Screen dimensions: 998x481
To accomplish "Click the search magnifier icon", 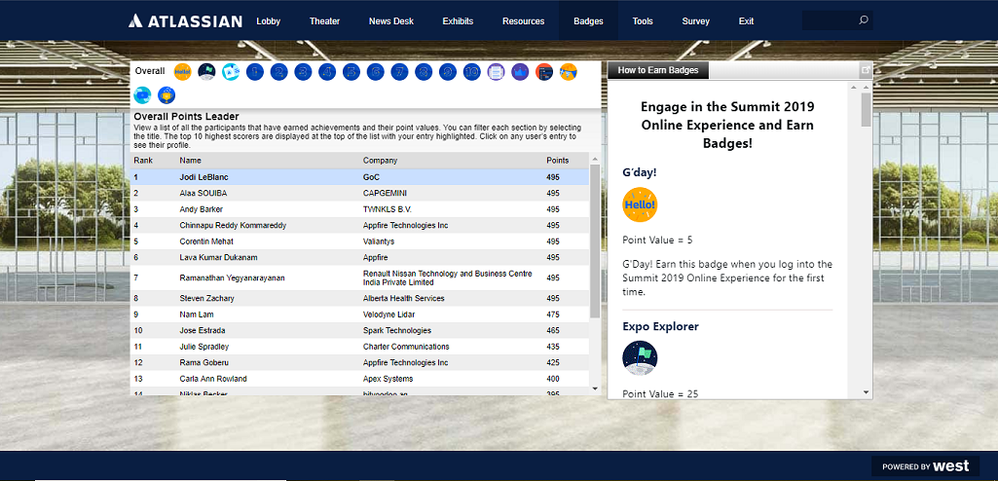I will coord(863,20).
